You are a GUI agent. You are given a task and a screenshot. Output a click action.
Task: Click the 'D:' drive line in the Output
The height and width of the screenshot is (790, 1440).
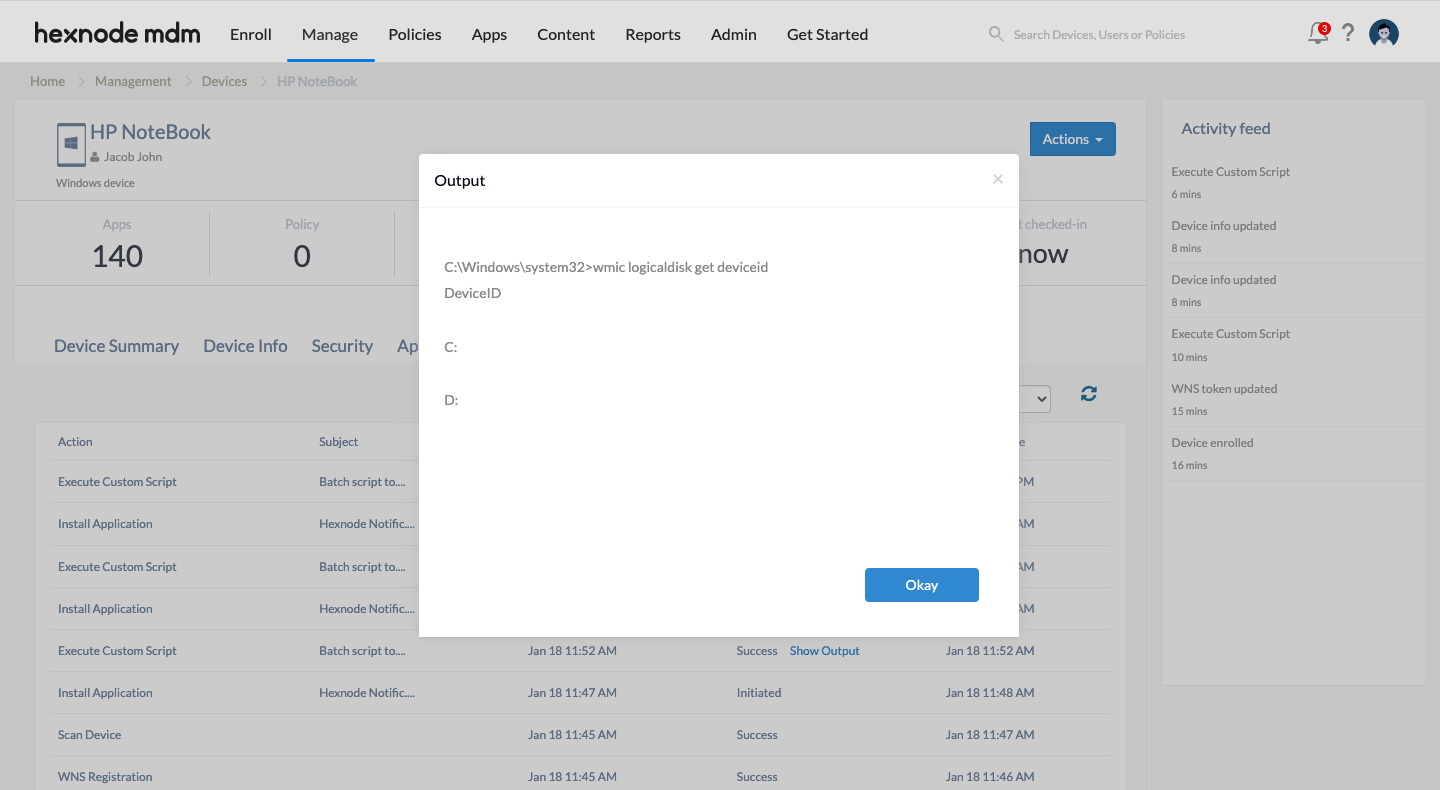[451, 400]
